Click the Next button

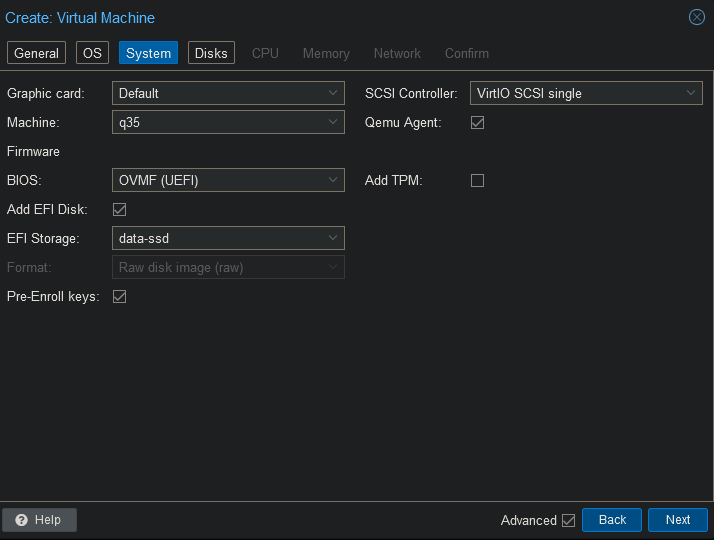point(678,520)
